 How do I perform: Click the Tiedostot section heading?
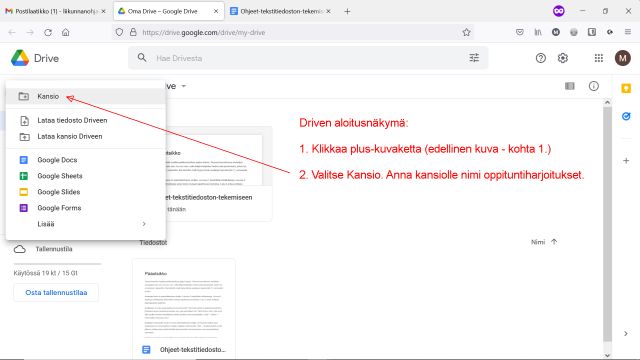pyautogui.click(x=153, y=242)
